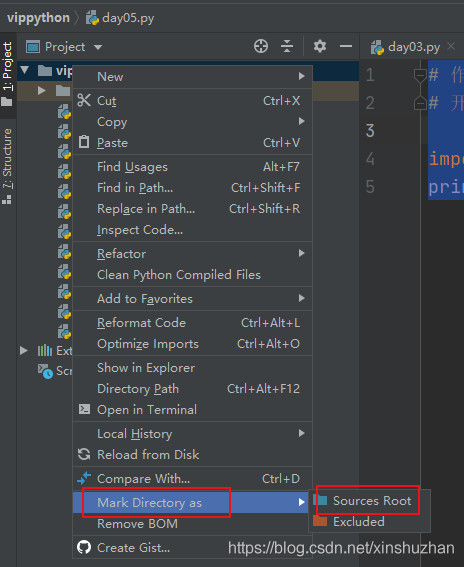464x567 pixels.
Task: Click the reload arrows icon beside Reload from Disk
Action: pyautogui.click(x=84, y=454)
